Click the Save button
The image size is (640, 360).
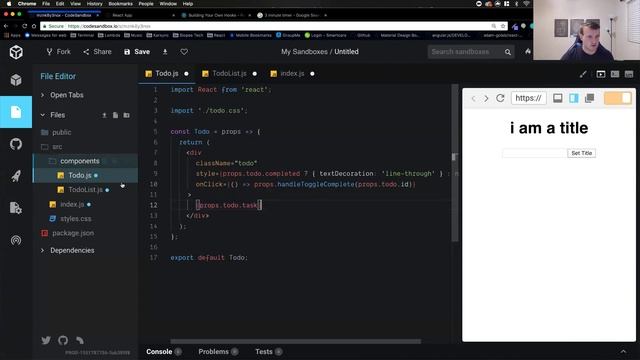tap(137, 52)
